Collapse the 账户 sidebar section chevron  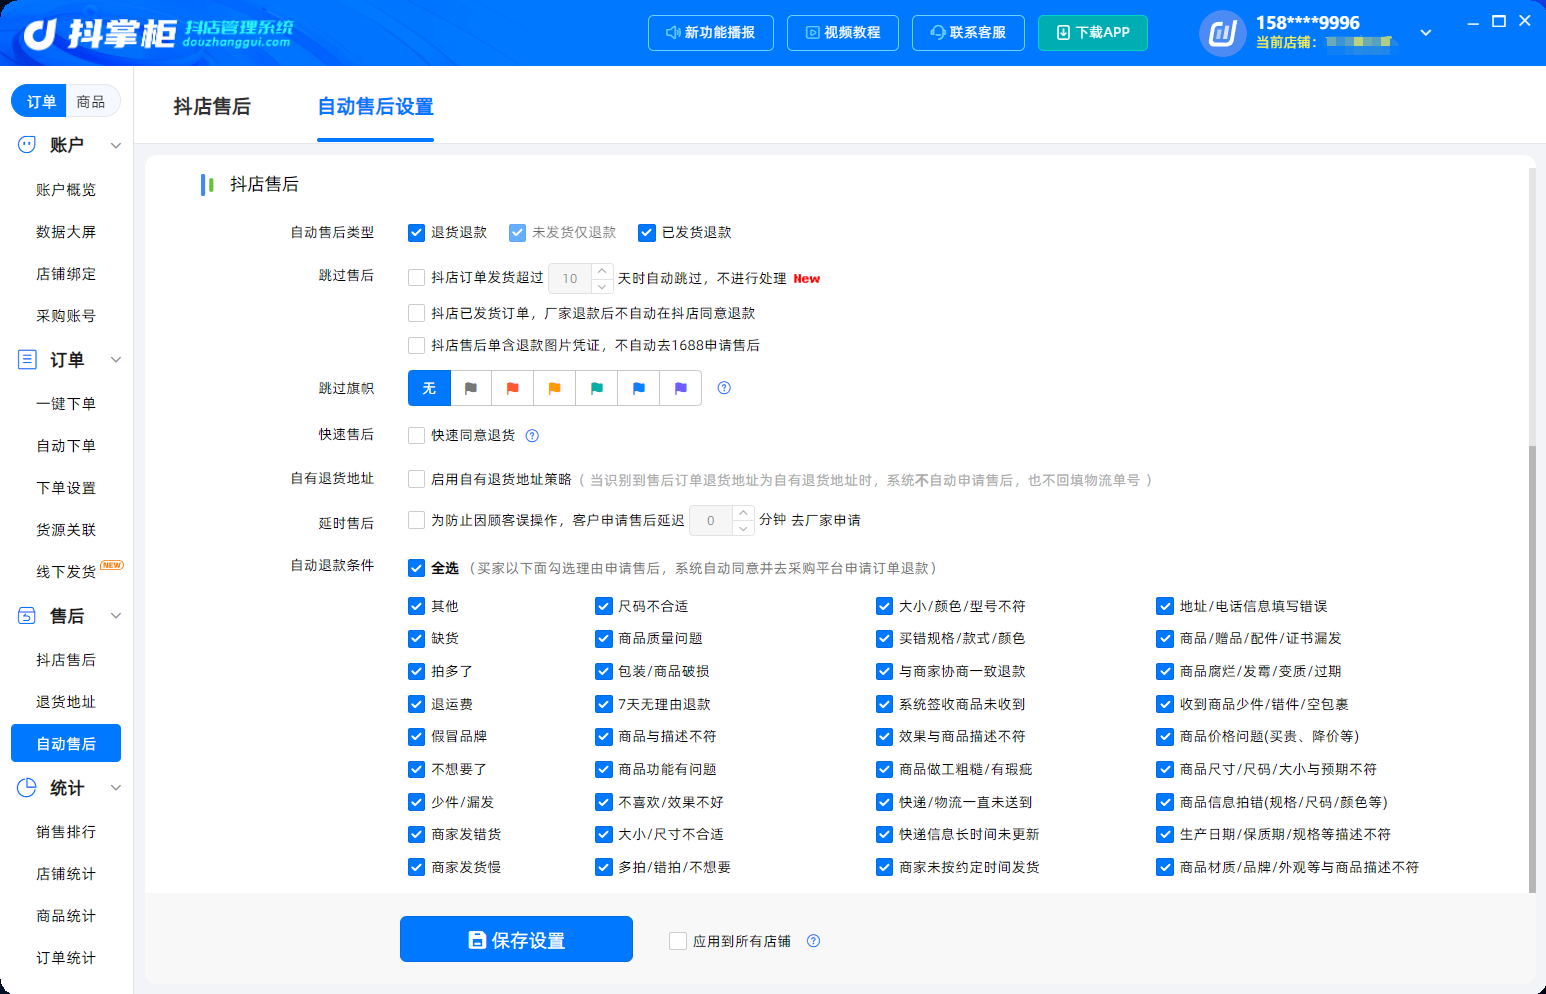click(x=116, y=145)
